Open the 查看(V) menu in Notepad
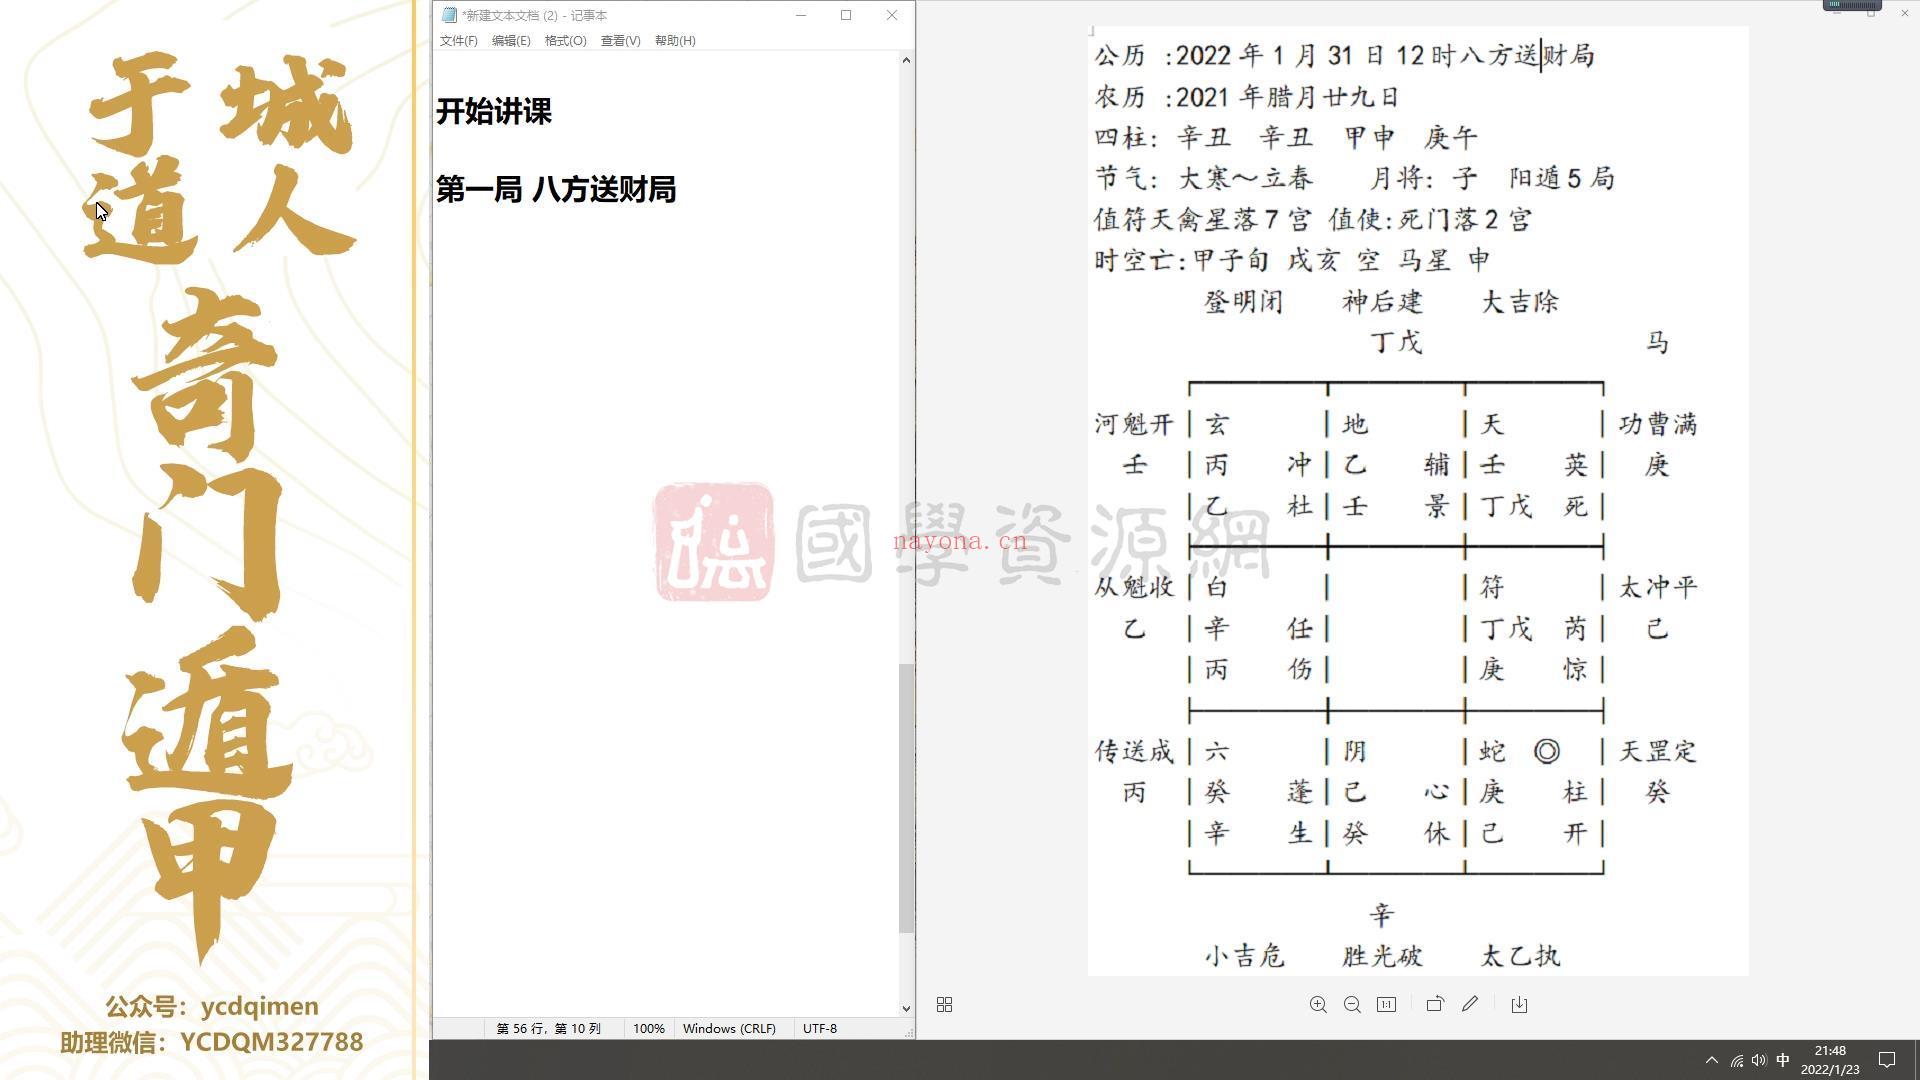Image resolution: width=1920 pixels, height=1080 pixels. 620,40
